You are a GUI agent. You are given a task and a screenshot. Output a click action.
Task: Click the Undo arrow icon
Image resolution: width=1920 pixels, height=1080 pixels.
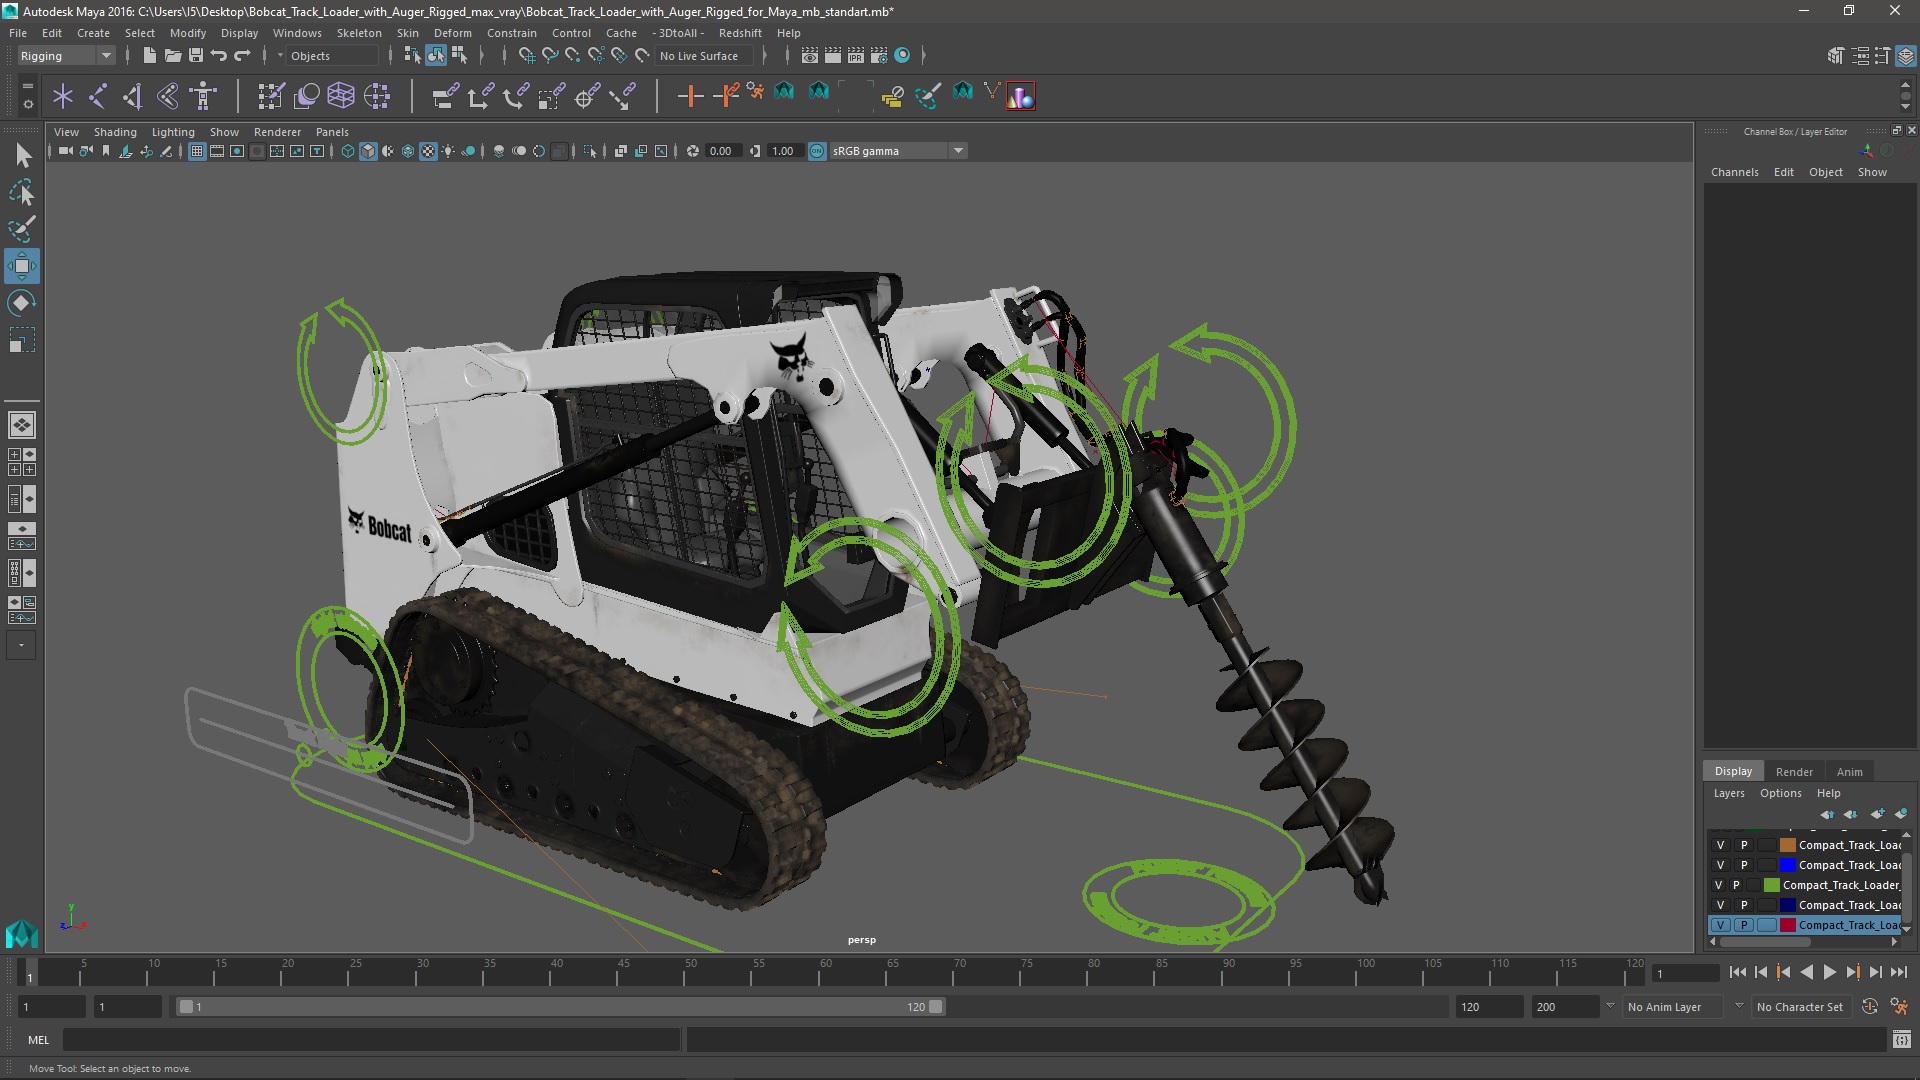click(218, 56)
